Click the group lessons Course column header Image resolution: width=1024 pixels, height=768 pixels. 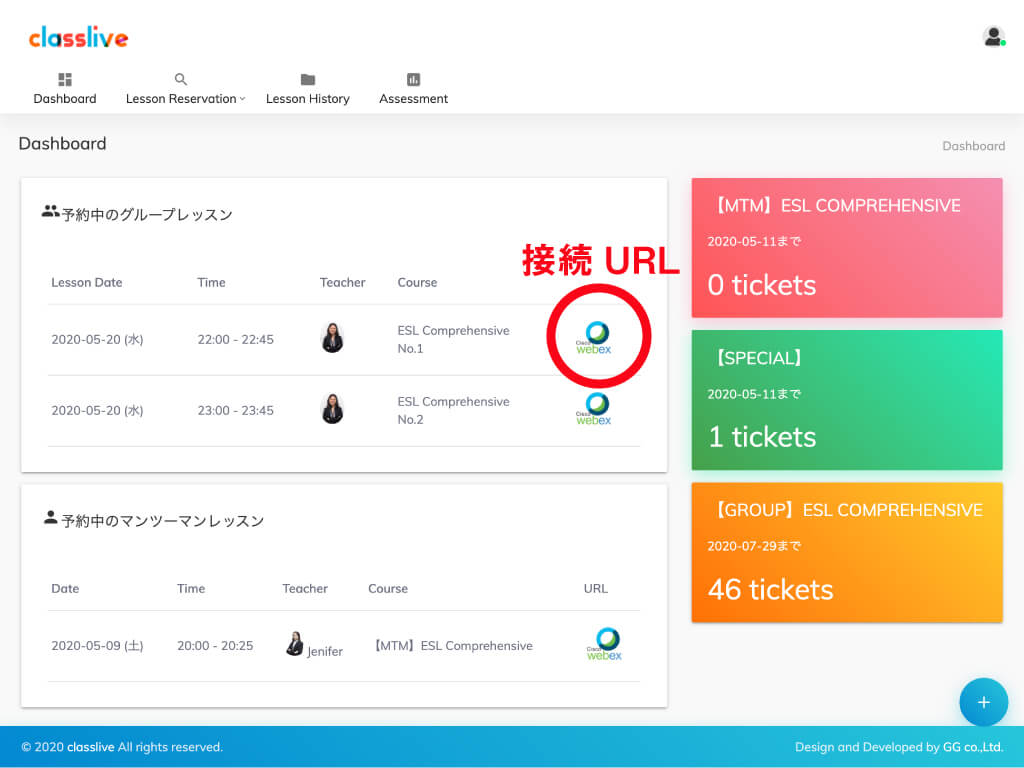pyautogui.click(x=417, y=282)
